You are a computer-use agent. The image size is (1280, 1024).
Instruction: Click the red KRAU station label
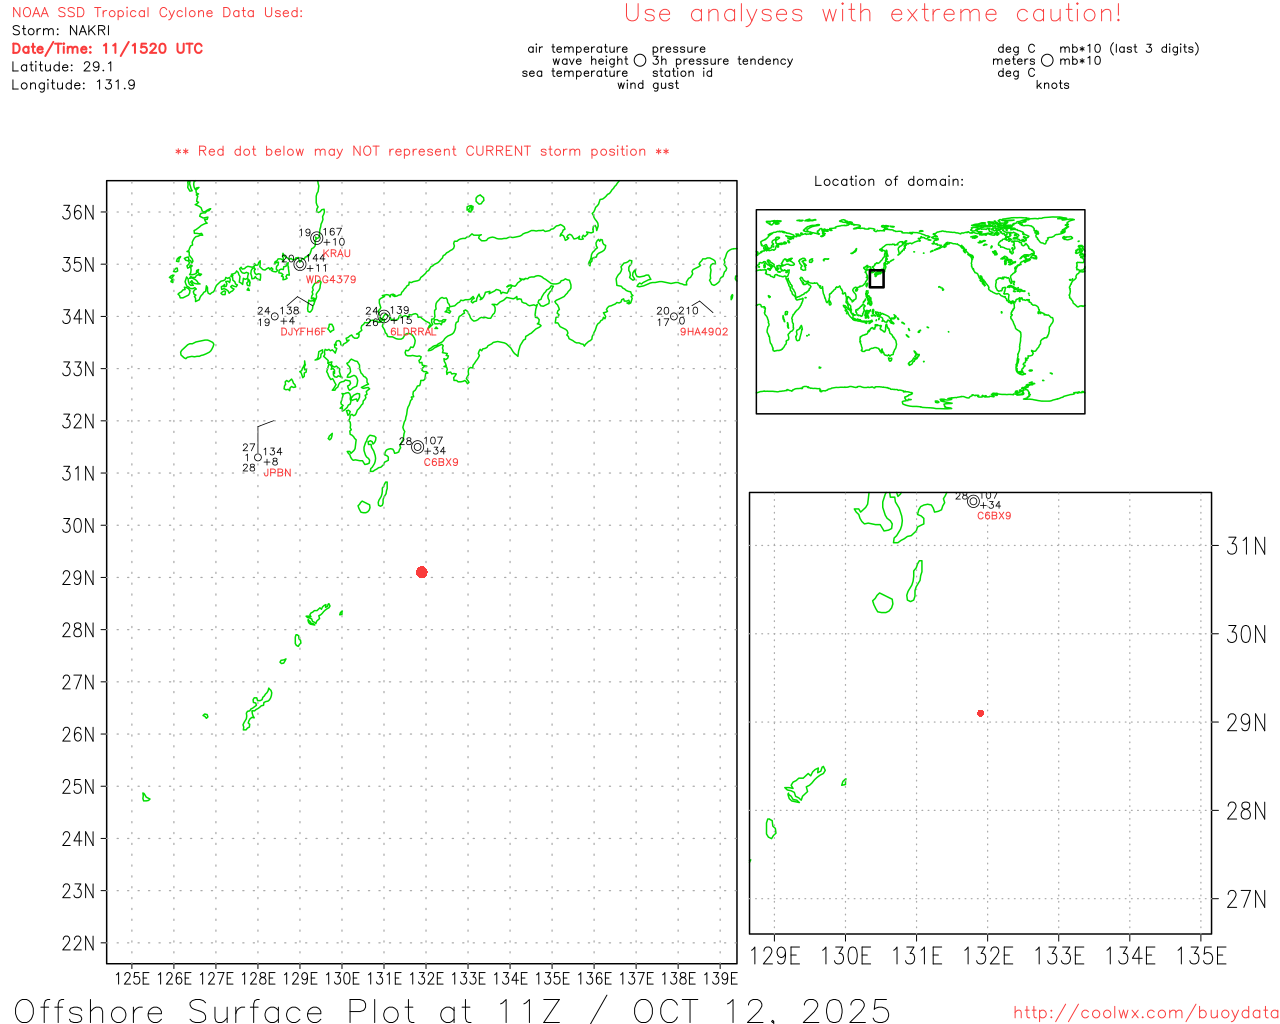[337, 254]
